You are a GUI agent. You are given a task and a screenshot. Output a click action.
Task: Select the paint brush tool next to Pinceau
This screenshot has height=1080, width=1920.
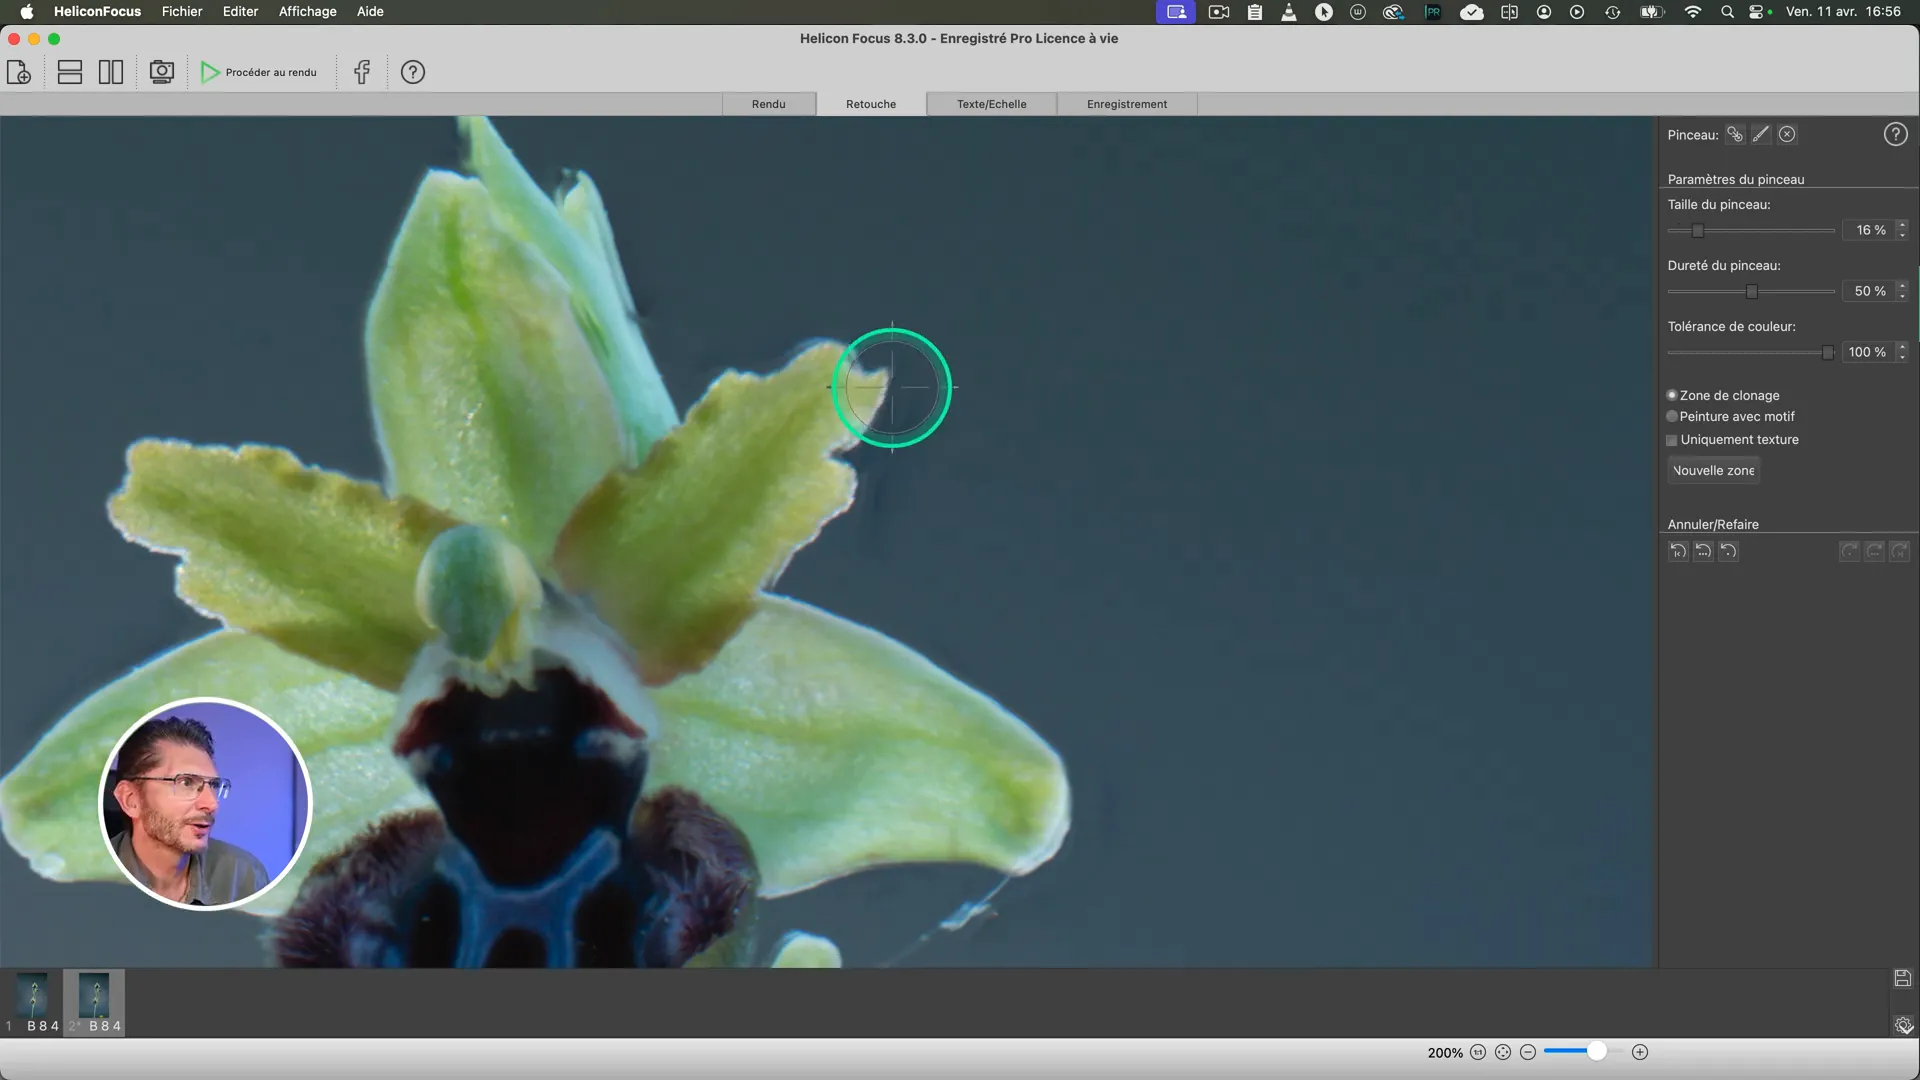pyautogui.click(x=1761, y=134)
